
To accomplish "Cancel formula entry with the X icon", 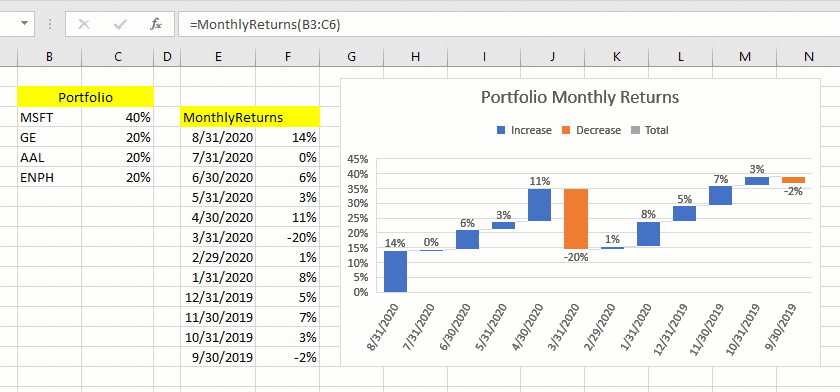I will [84, 24].
